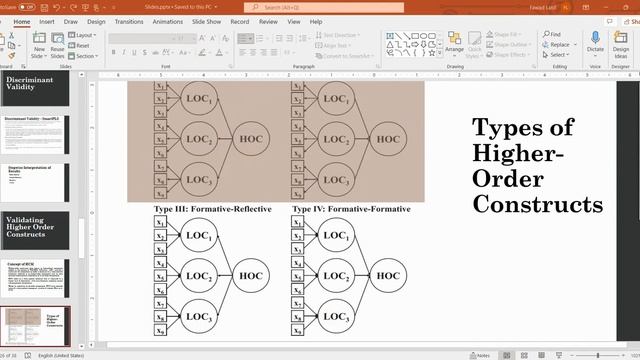Pick the font color
Image resolution: width=640 pixels, height=360 pixels.
(220, 52)
